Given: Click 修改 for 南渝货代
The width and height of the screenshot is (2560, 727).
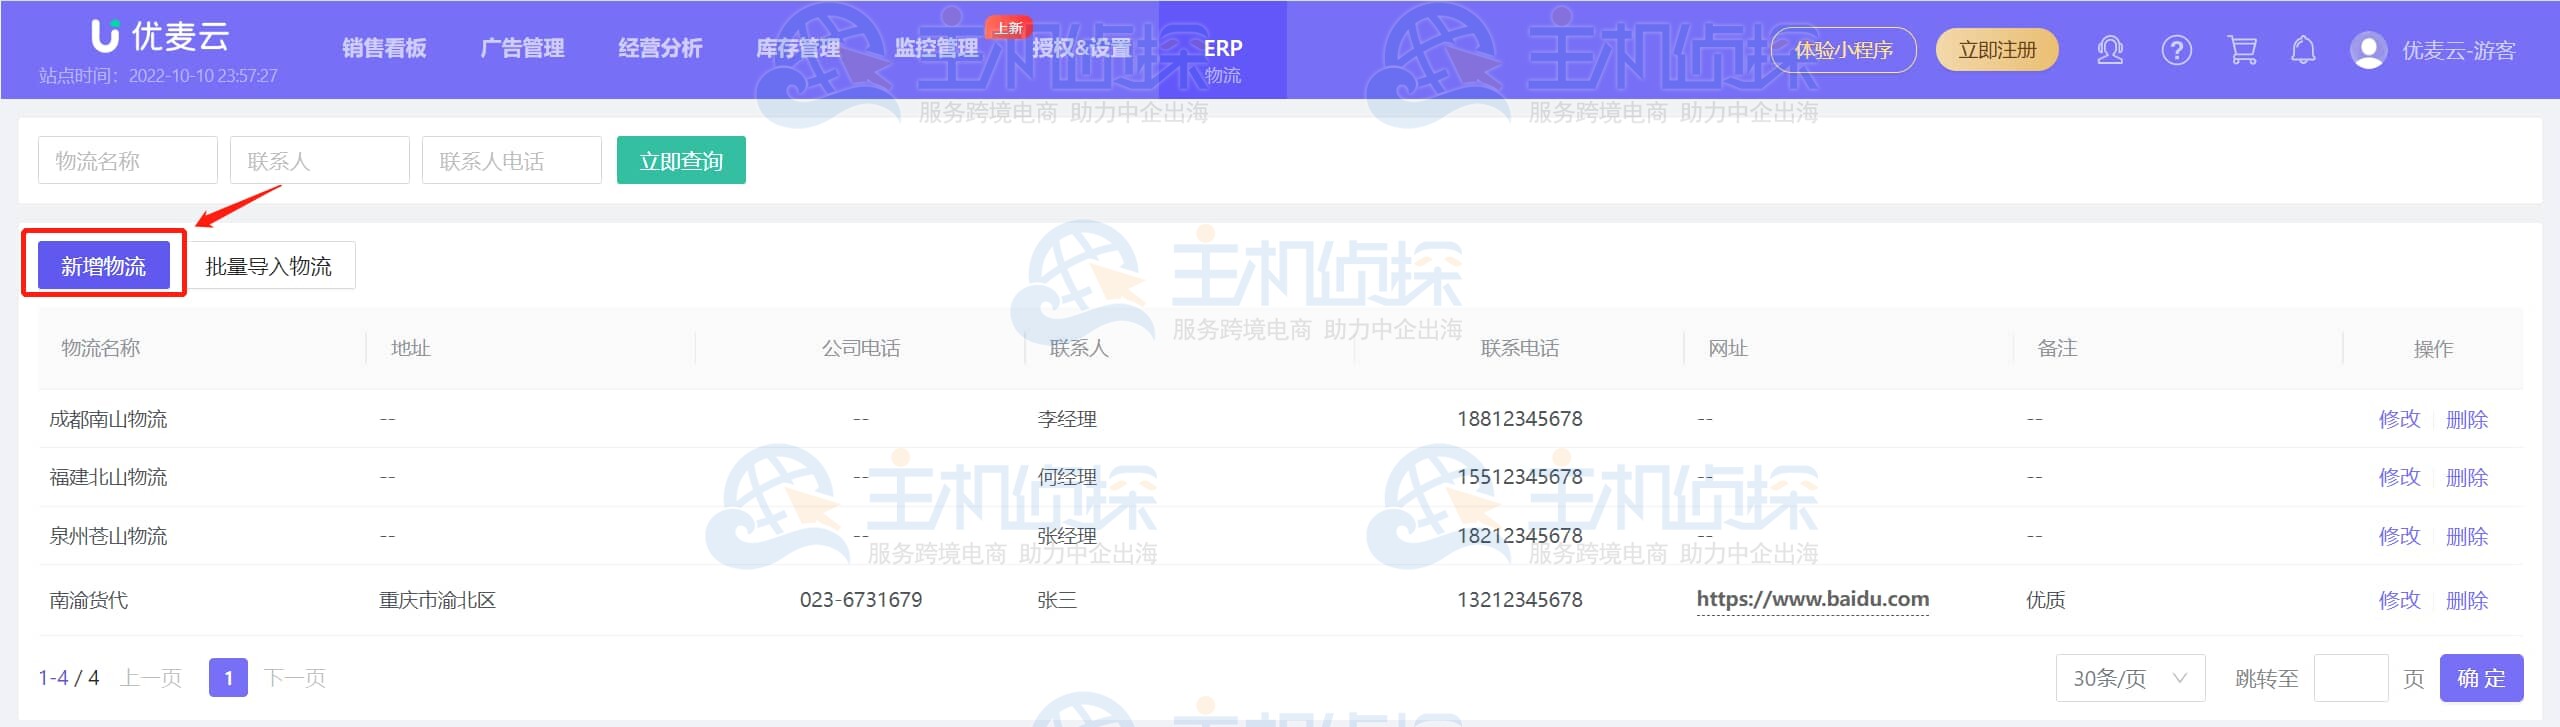Looking at the screenshot, I should click(x=2400, y=600).
